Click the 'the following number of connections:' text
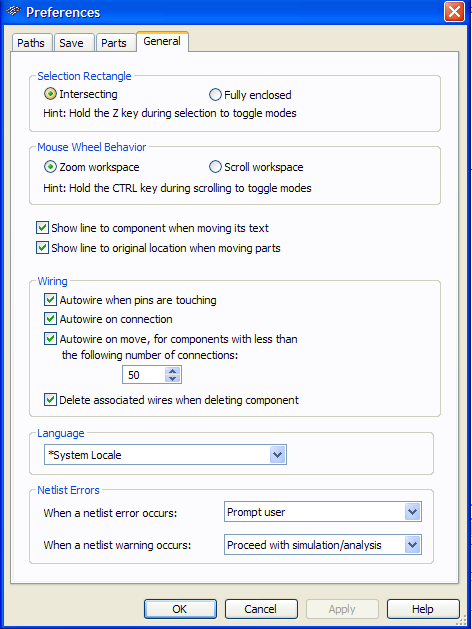Screen dimensions: 472x629 [x=150, y=355]
